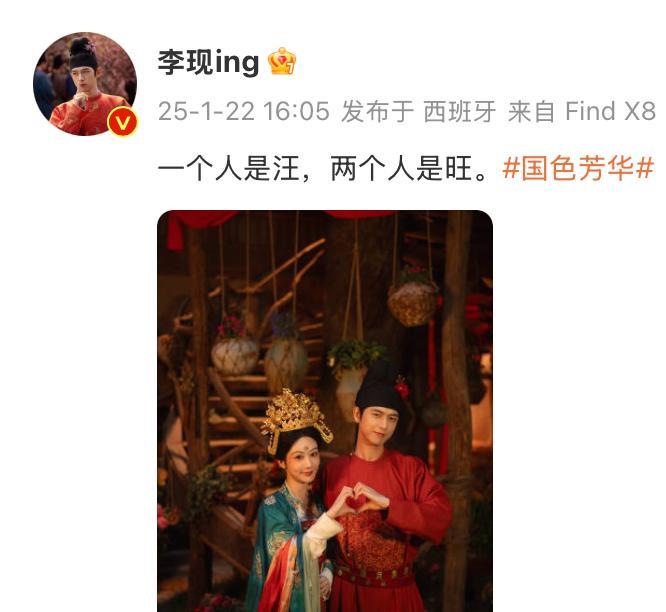Click the man's black hat in photo
The height and width of the screenshot is (612, 666).
(379, 386)
